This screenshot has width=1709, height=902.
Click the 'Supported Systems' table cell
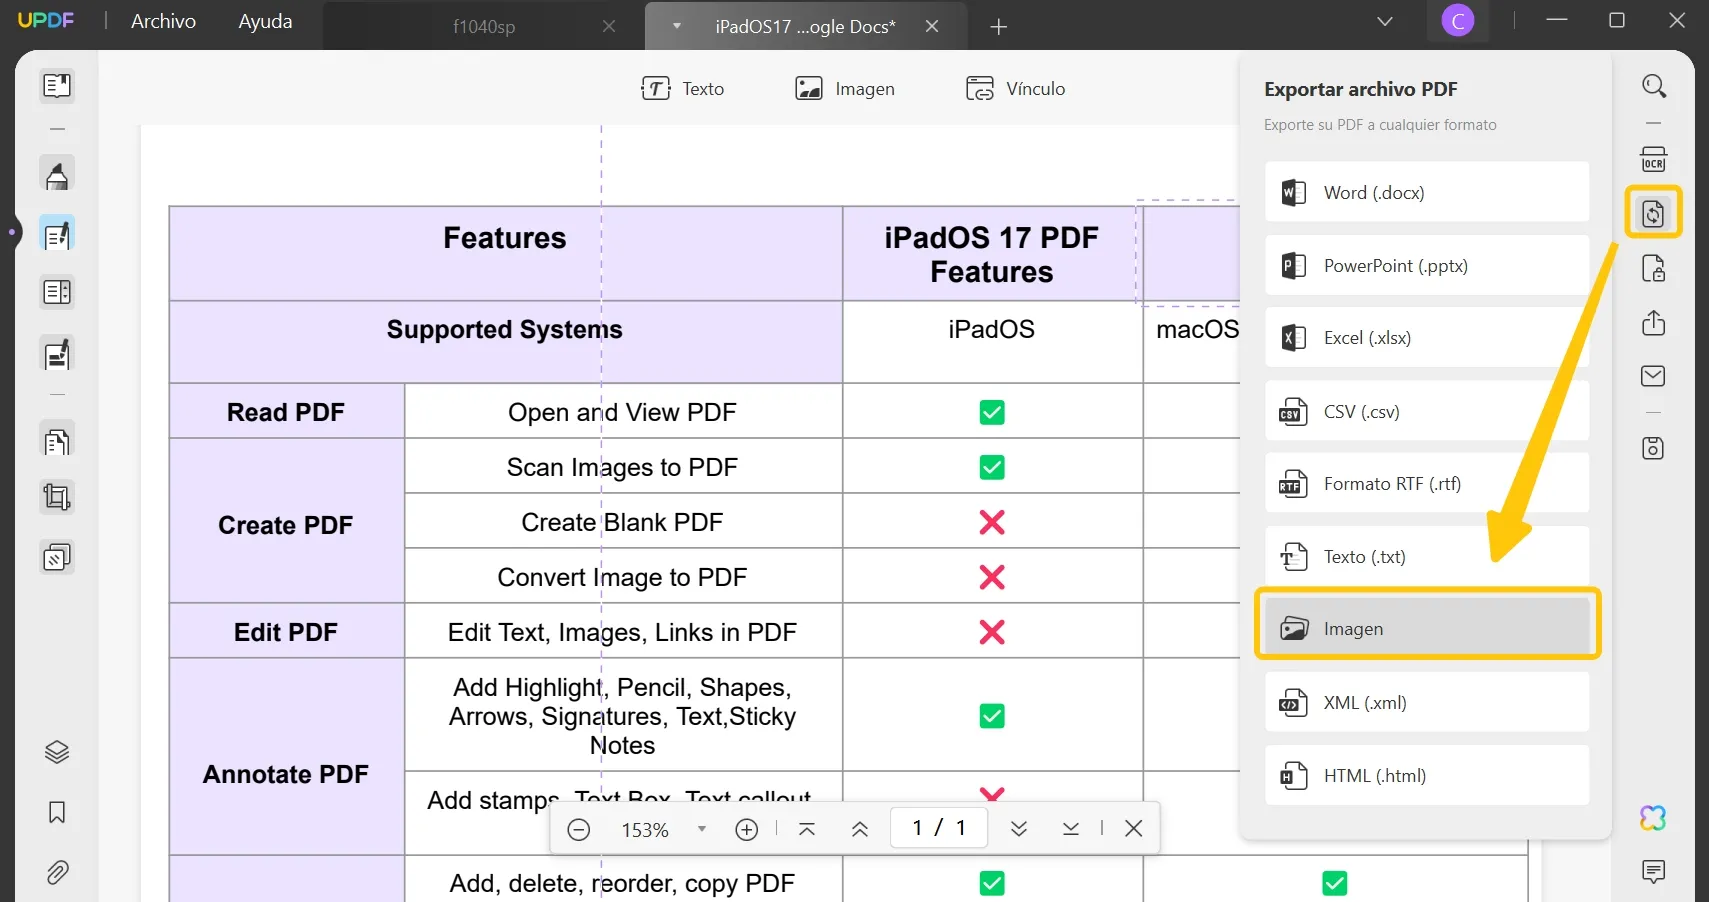click(x=505, y=341)
